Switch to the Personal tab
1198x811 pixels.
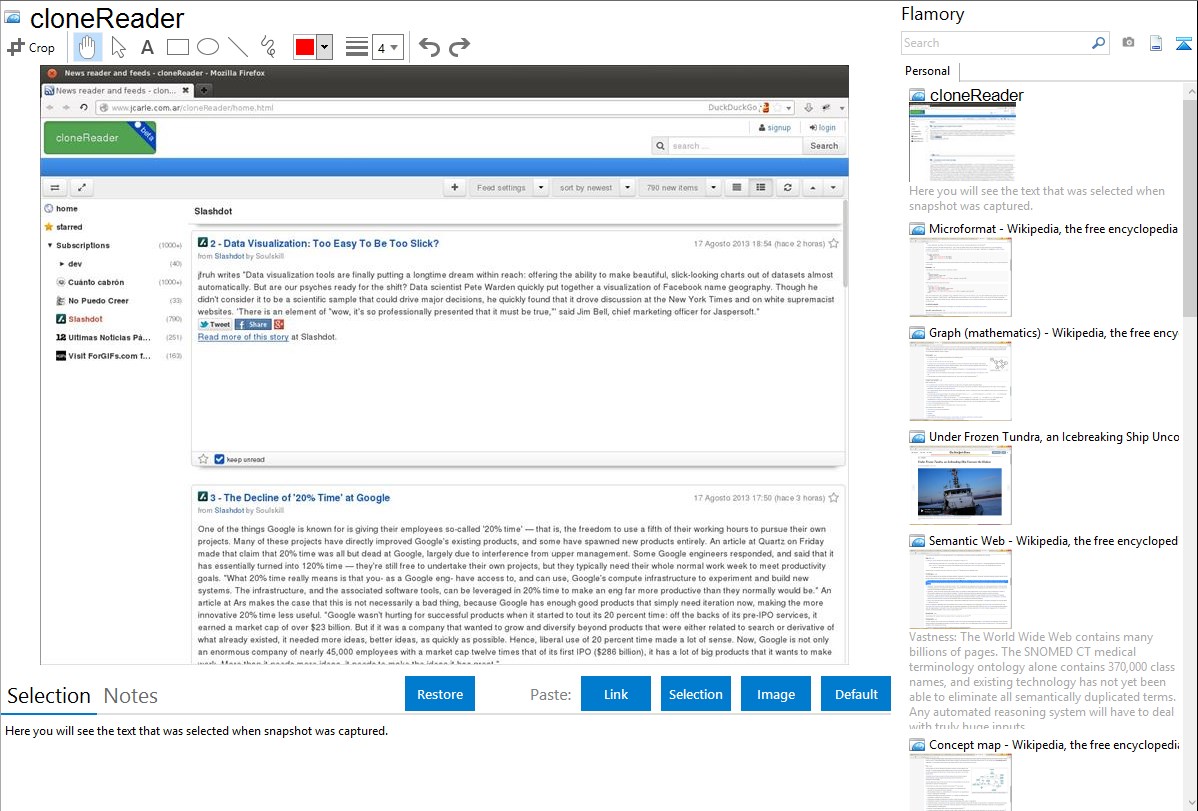tap(928, 71)
